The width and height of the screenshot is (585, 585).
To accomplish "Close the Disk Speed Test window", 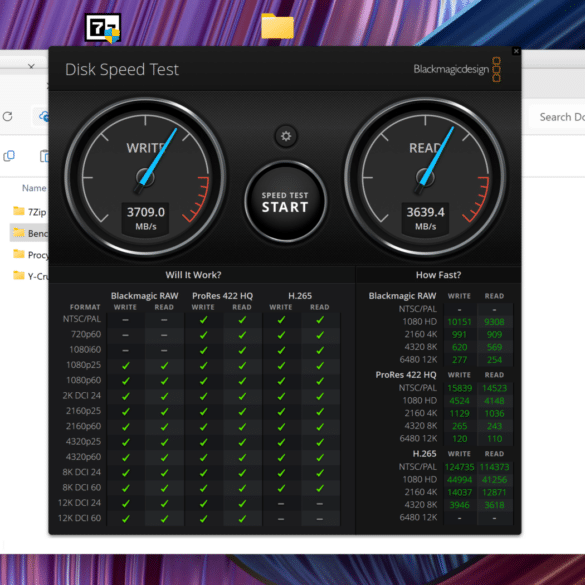I will pyautogui.click(x=516, y=51).
